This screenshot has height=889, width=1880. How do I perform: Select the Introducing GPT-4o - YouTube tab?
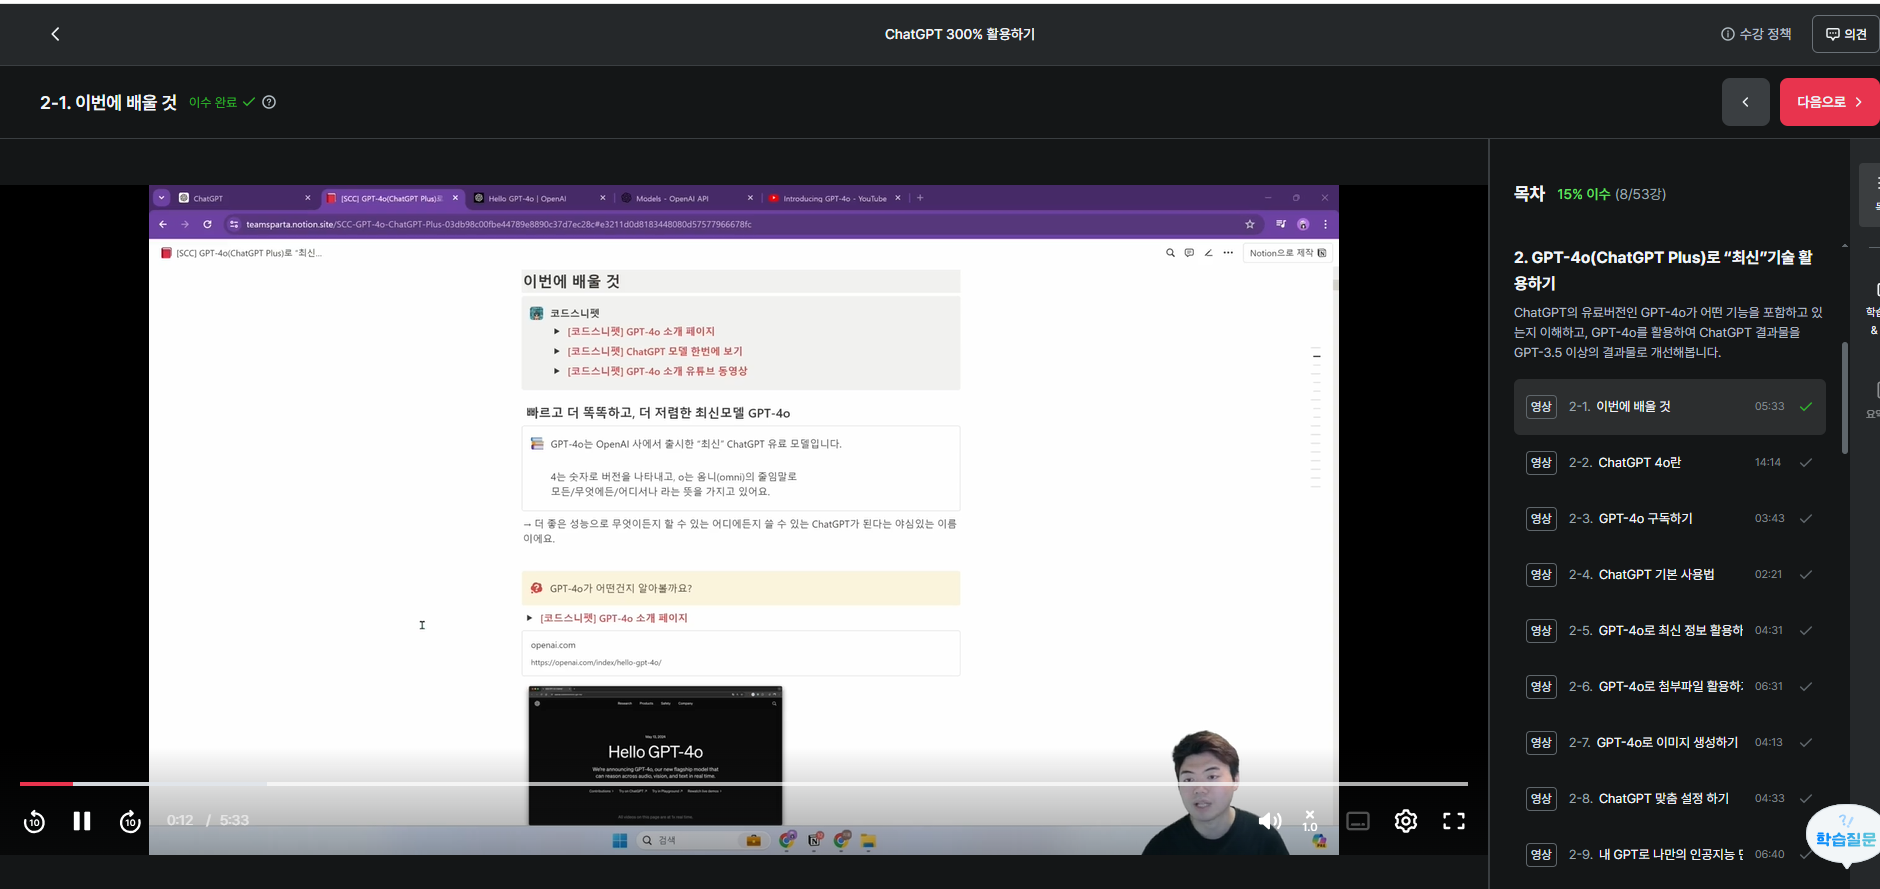click(x=835, y=198)
